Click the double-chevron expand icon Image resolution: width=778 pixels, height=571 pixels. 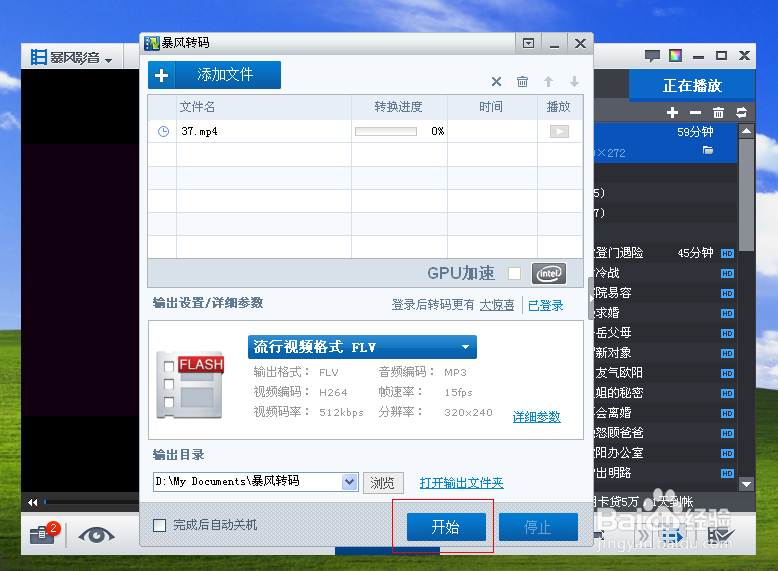click(643, 536)
